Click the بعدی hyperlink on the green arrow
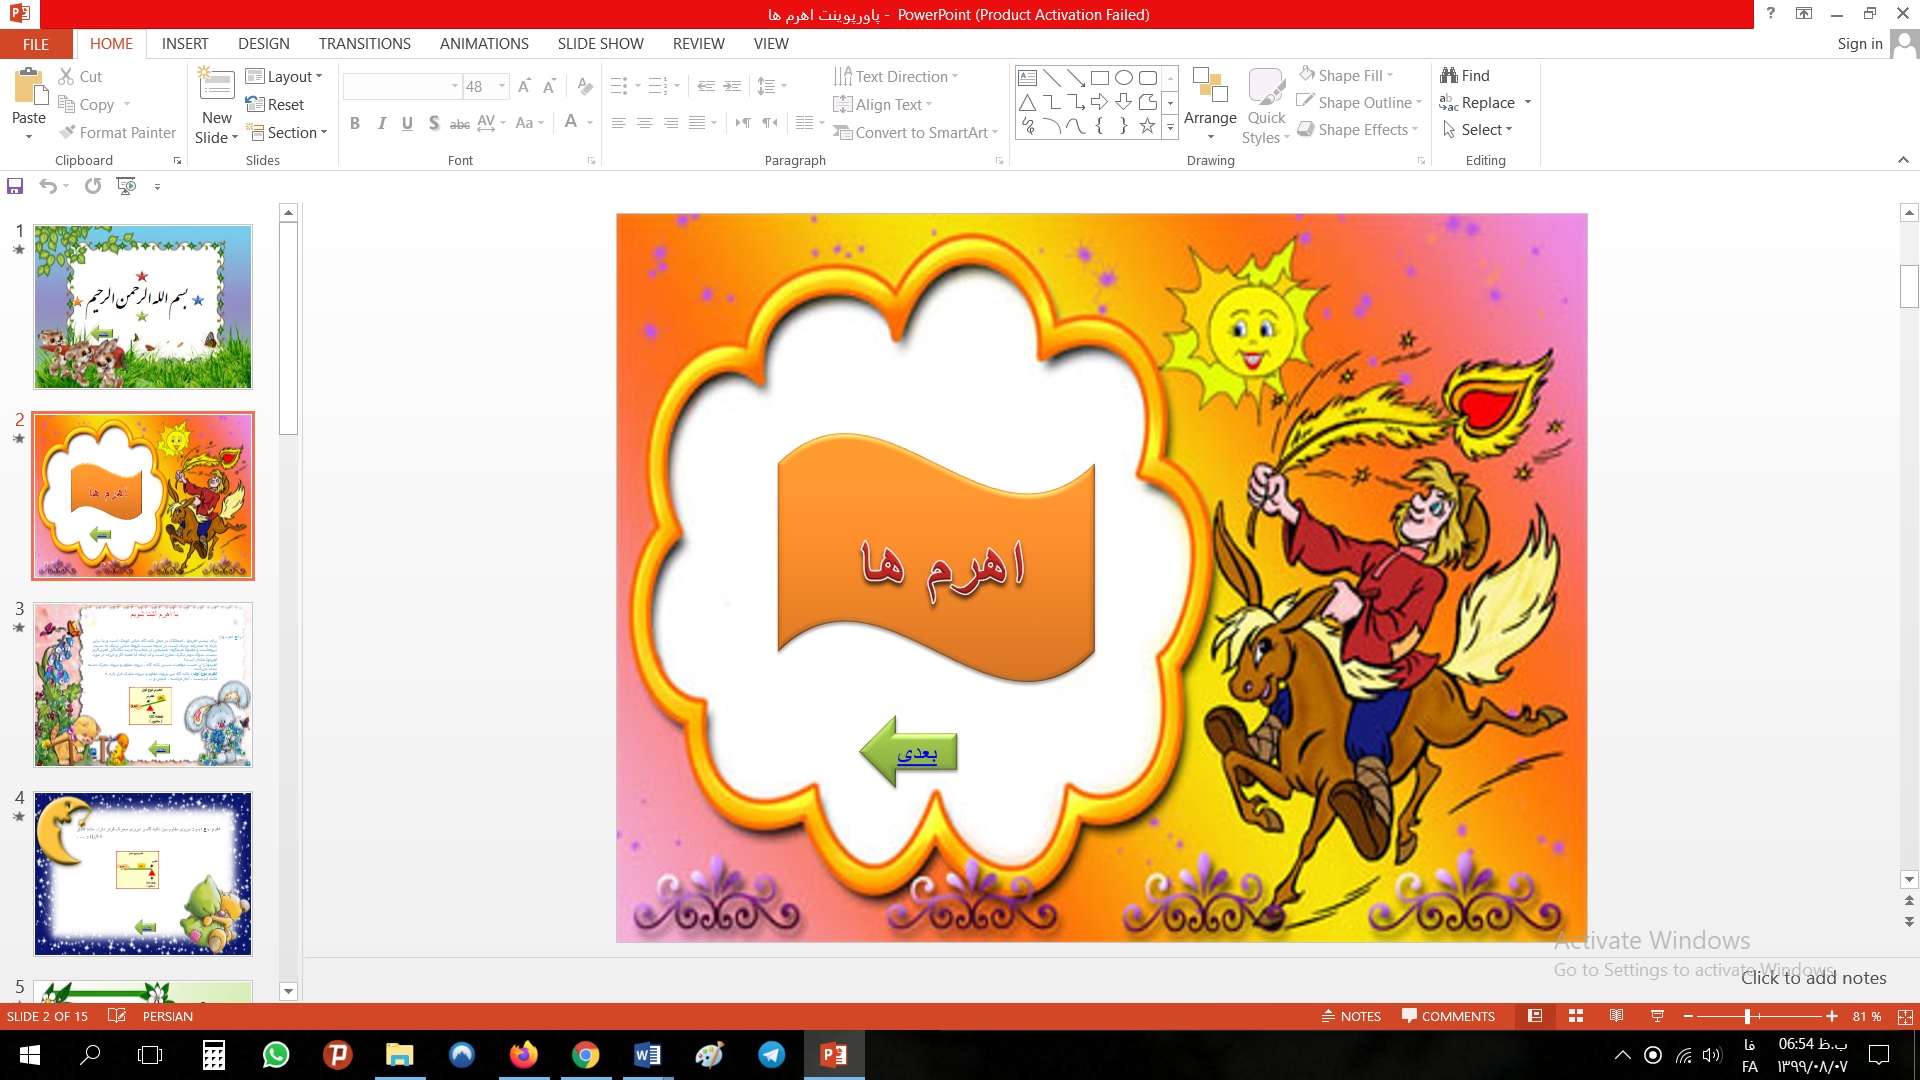Viewport: 1920px width, 1080px height. [917, 753]
